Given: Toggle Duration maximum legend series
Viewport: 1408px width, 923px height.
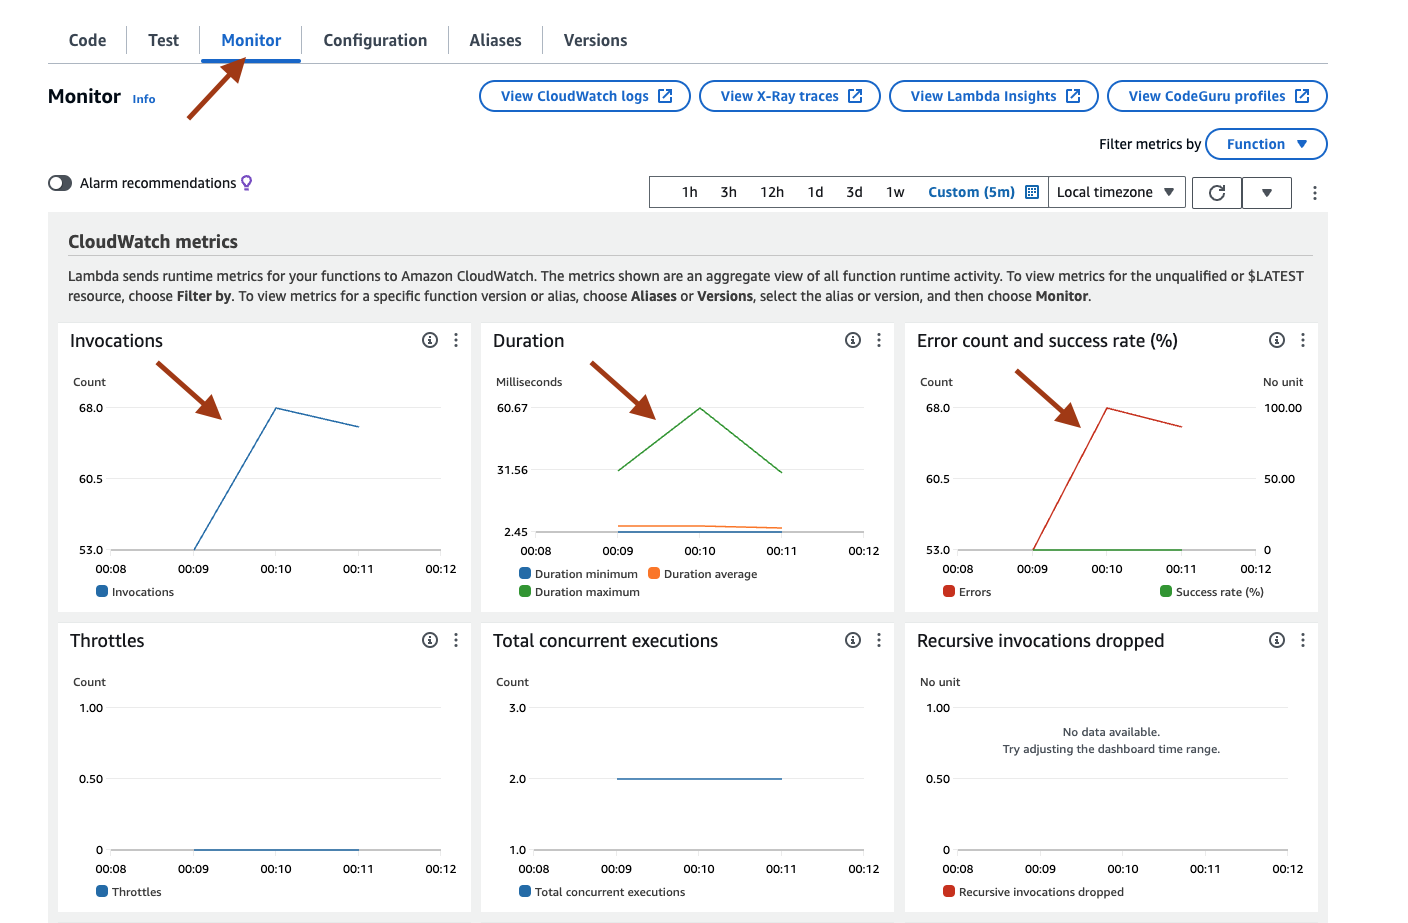Looking at the screenshot, I should (x=579, y=592).
